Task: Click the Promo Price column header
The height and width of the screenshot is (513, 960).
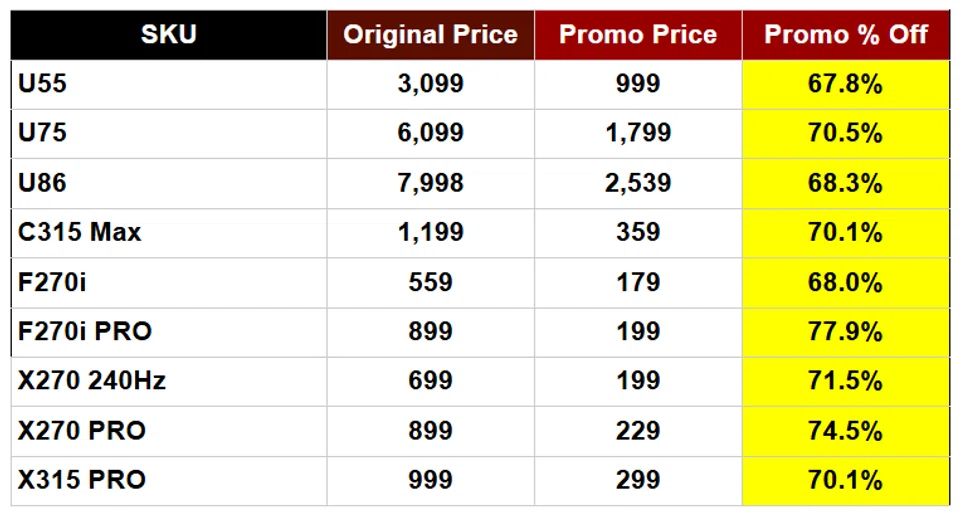Action: click(638, 35)
